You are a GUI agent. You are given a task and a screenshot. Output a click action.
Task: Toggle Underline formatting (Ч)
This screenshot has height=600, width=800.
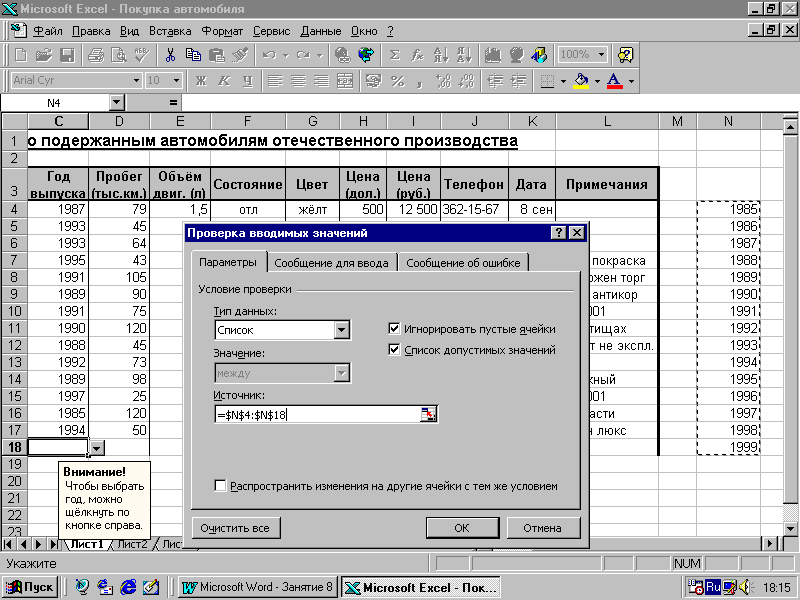pos(247,81)
